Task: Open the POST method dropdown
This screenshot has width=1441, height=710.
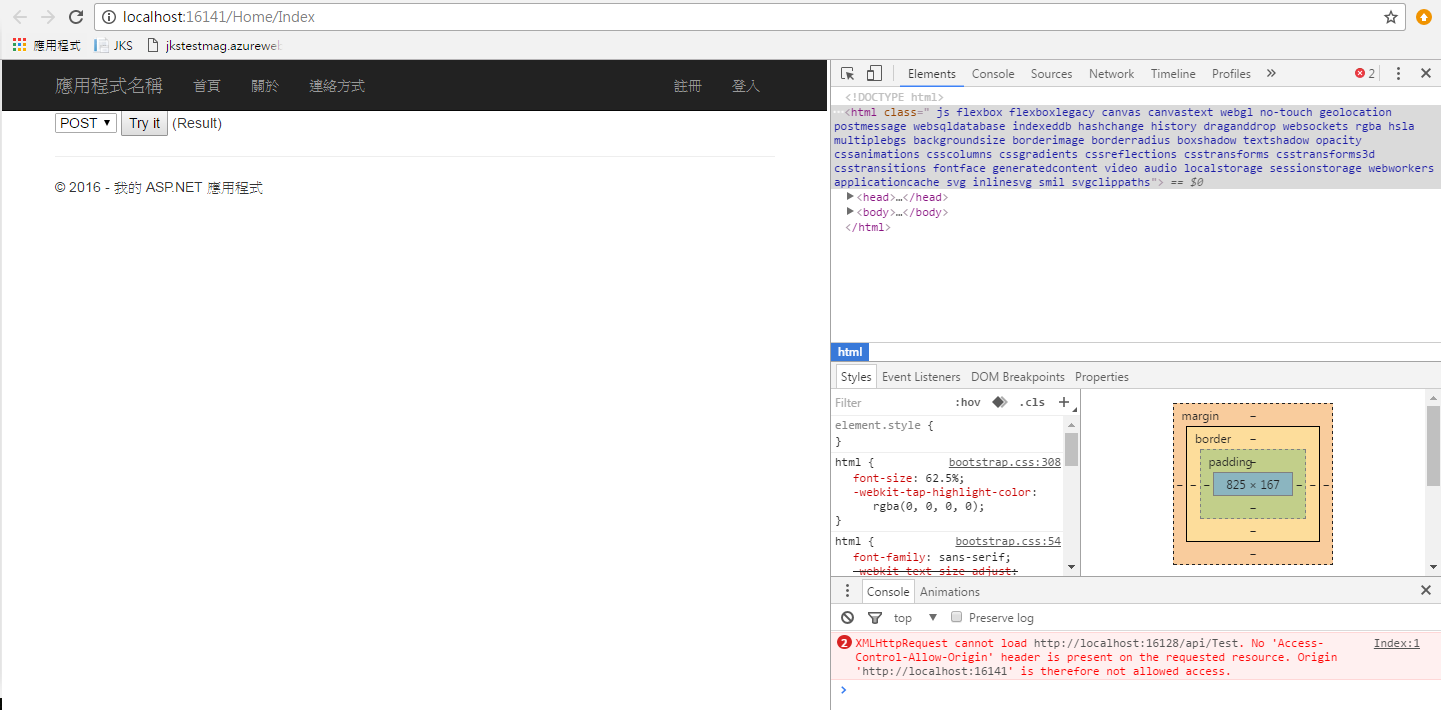Action: pyautogui.click(x=86, y=123)
